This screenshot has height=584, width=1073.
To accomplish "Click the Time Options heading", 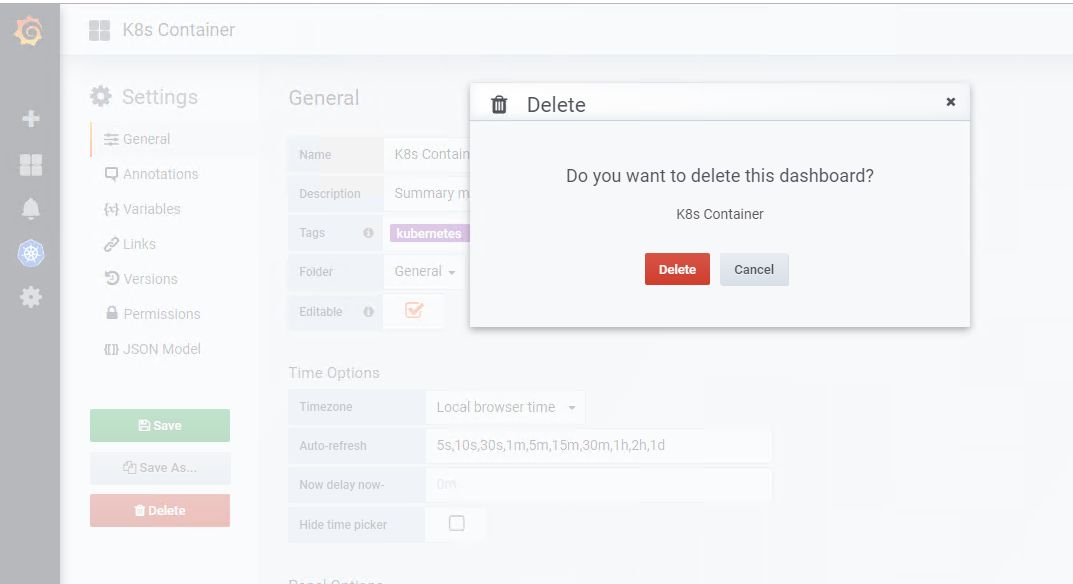I will (334, 373).
